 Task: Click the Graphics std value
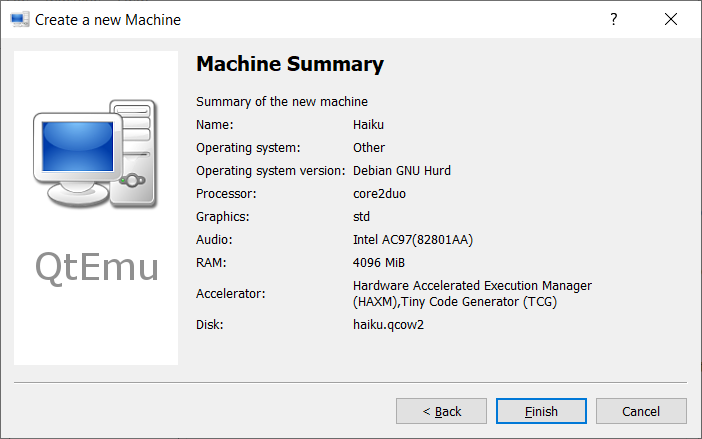pos(362,217)
